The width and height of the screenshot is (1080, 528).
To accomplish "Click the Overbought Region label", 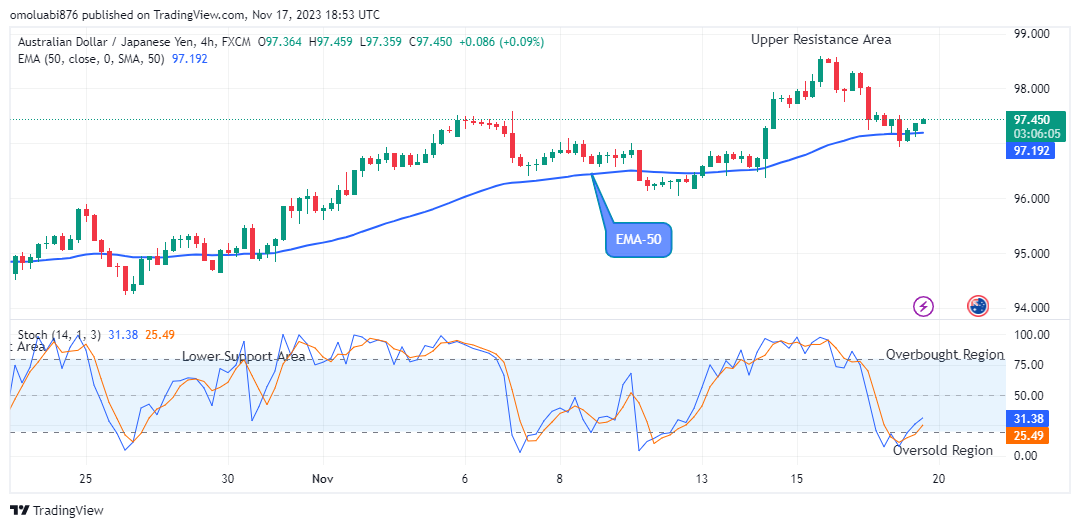I will [945, 355].
